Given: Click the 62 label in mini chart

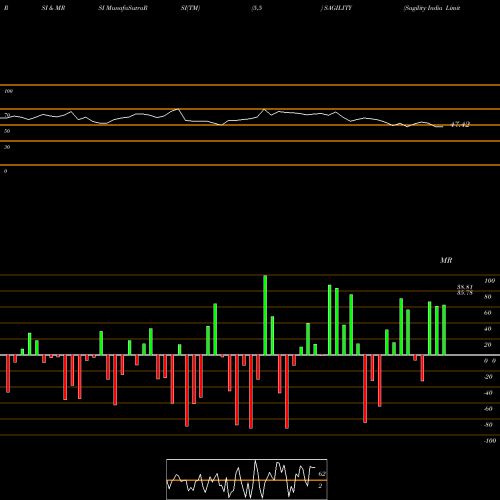Looking at the screenshot, I should (322, 474).
